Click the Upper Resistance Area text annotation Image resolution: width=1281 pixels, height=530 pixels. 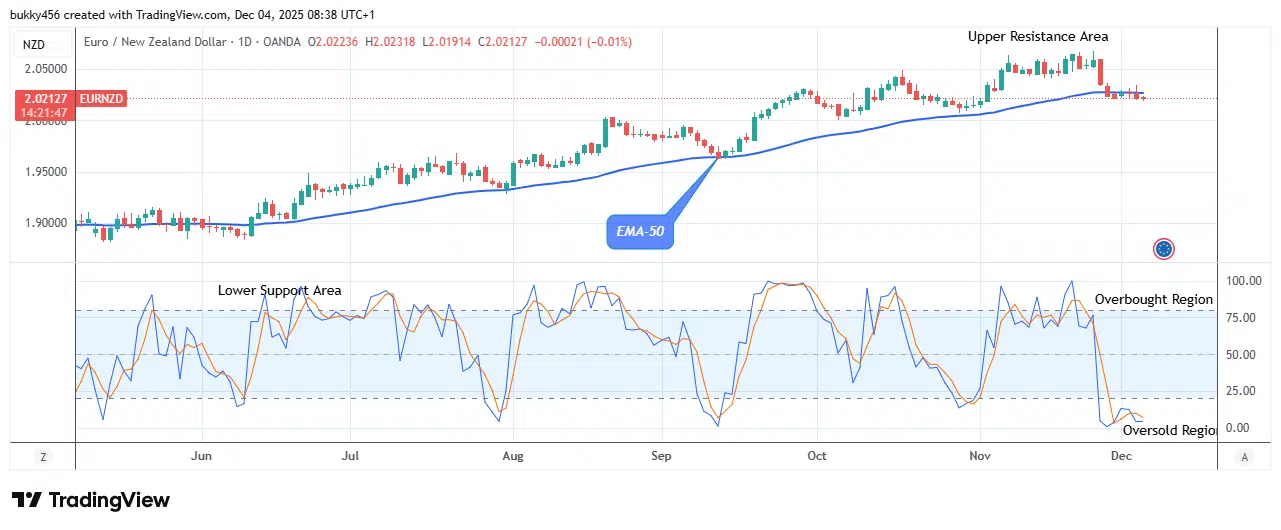pos(1037,36)
